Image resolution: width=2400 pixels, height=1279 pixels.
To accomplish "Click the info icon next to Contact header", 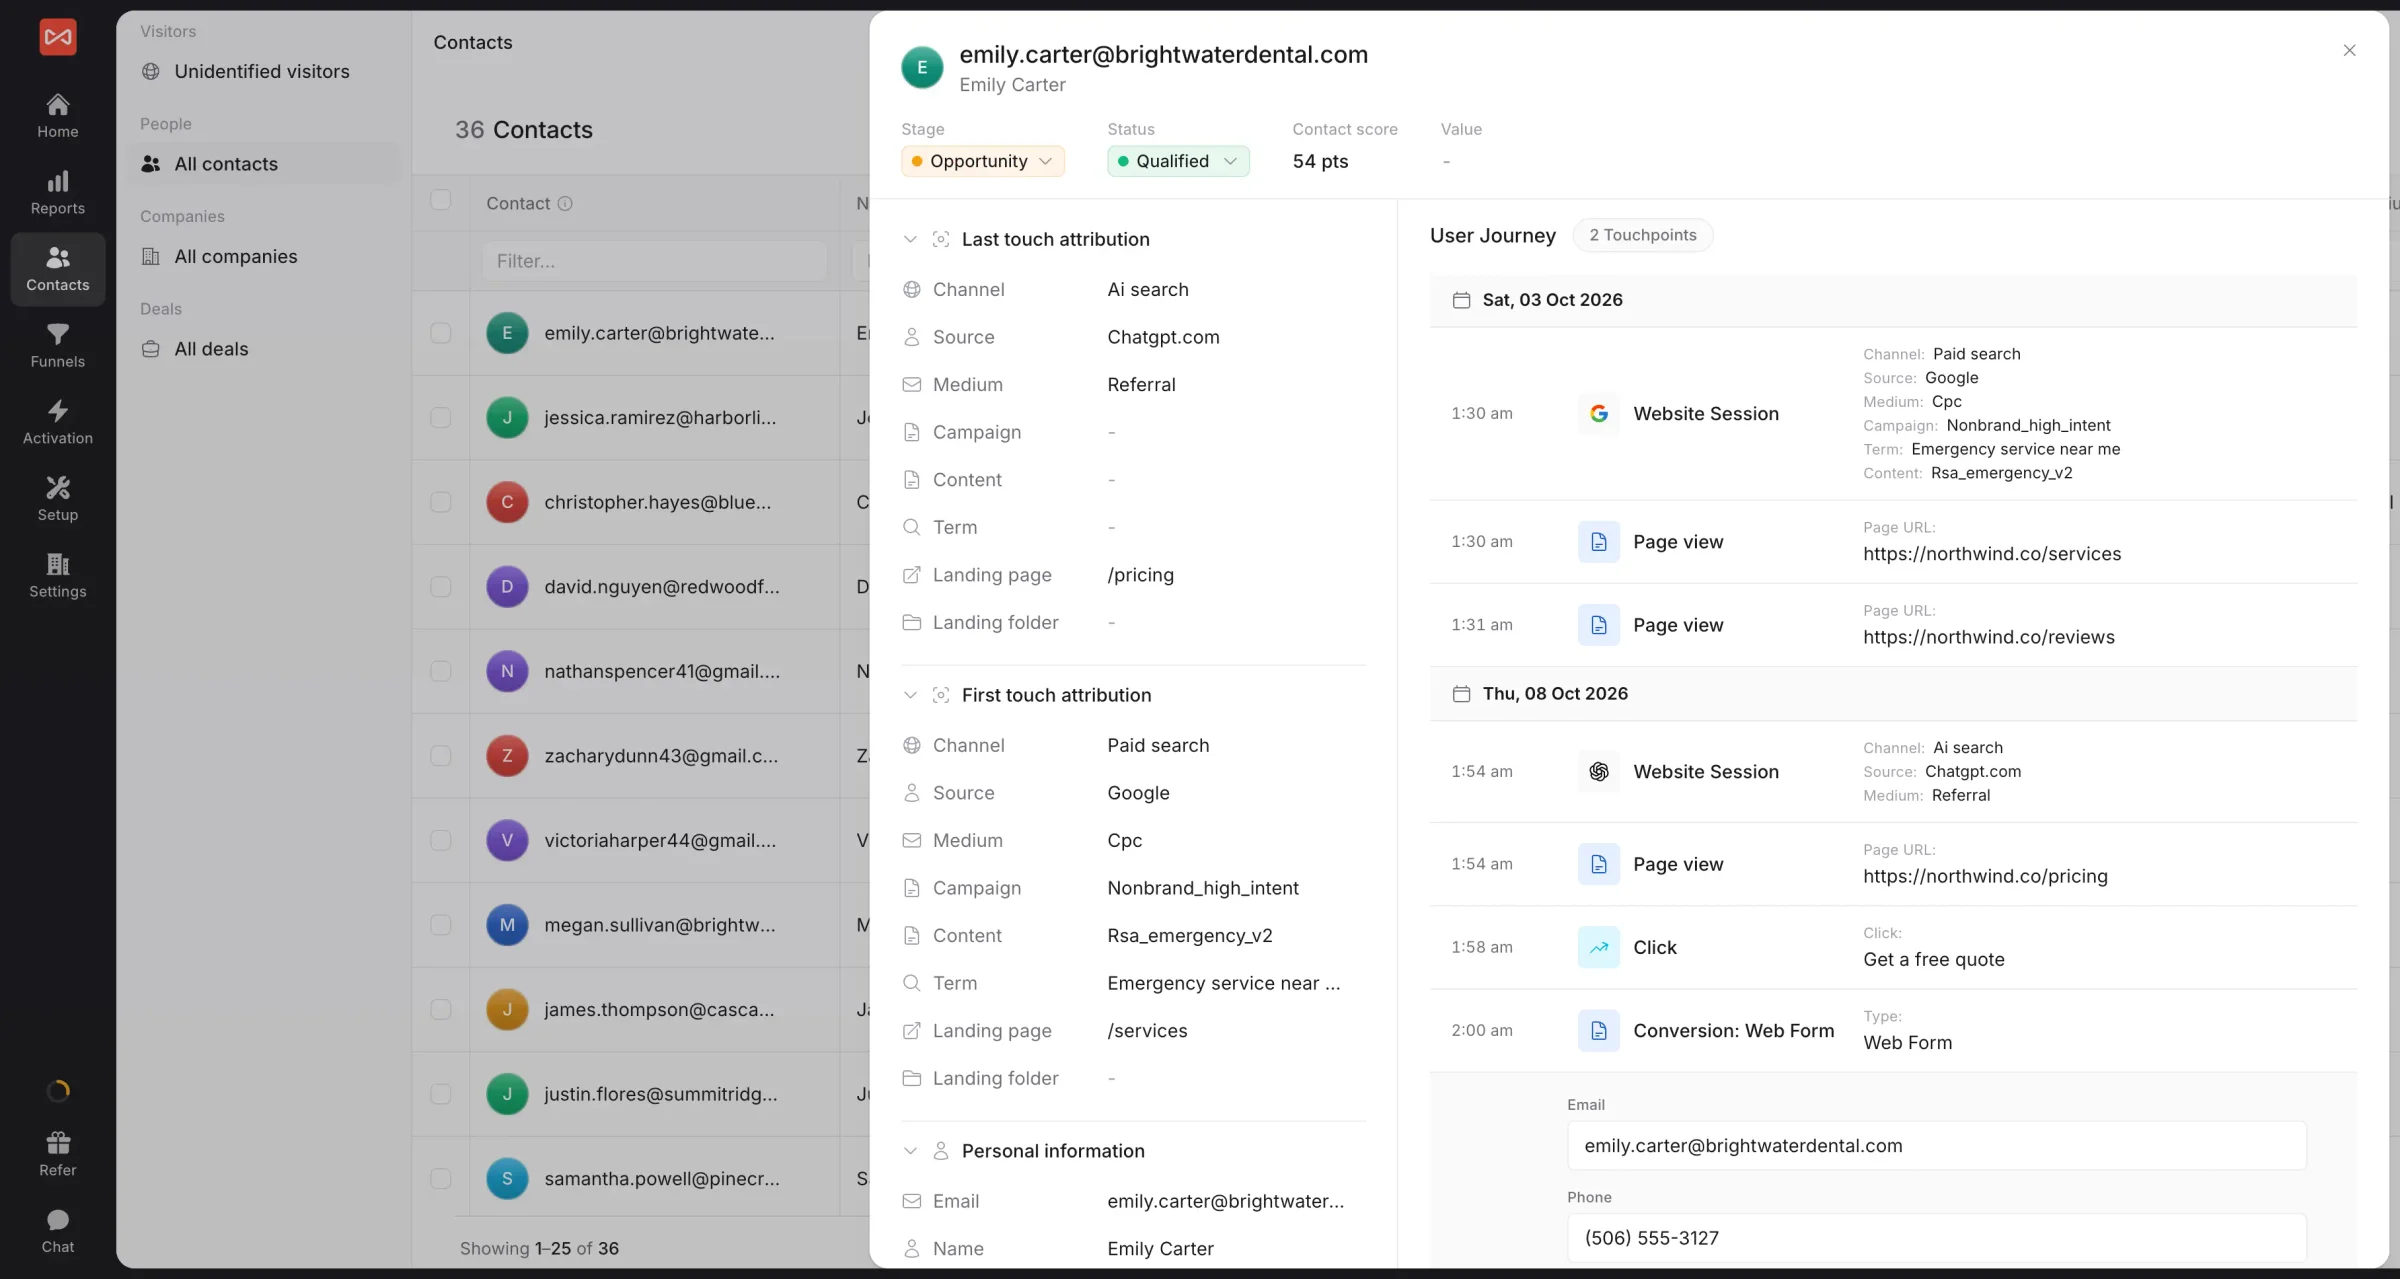I will pos(565,203).
